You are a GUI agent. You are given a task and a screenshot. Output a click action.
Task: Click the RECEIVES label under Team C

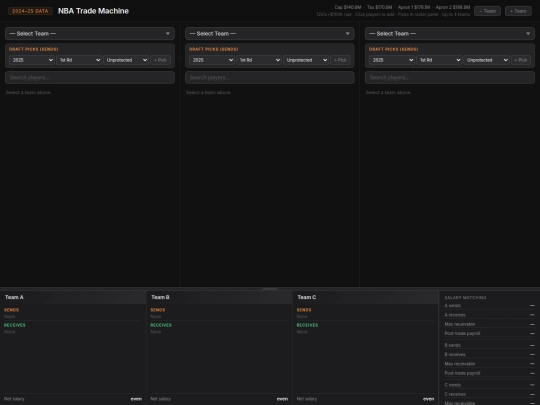(x=307, y=325)
